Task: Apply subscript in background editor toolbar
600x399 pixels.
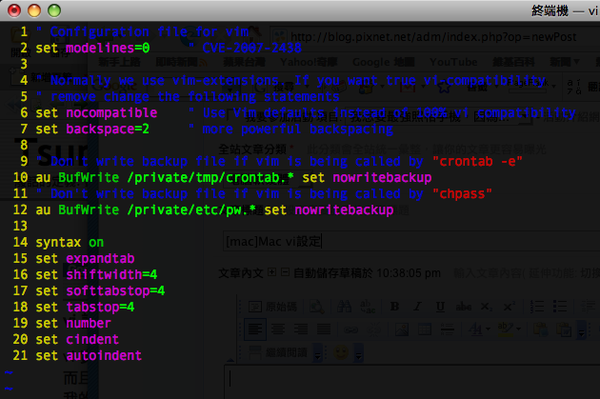Action: click(486, 306)
